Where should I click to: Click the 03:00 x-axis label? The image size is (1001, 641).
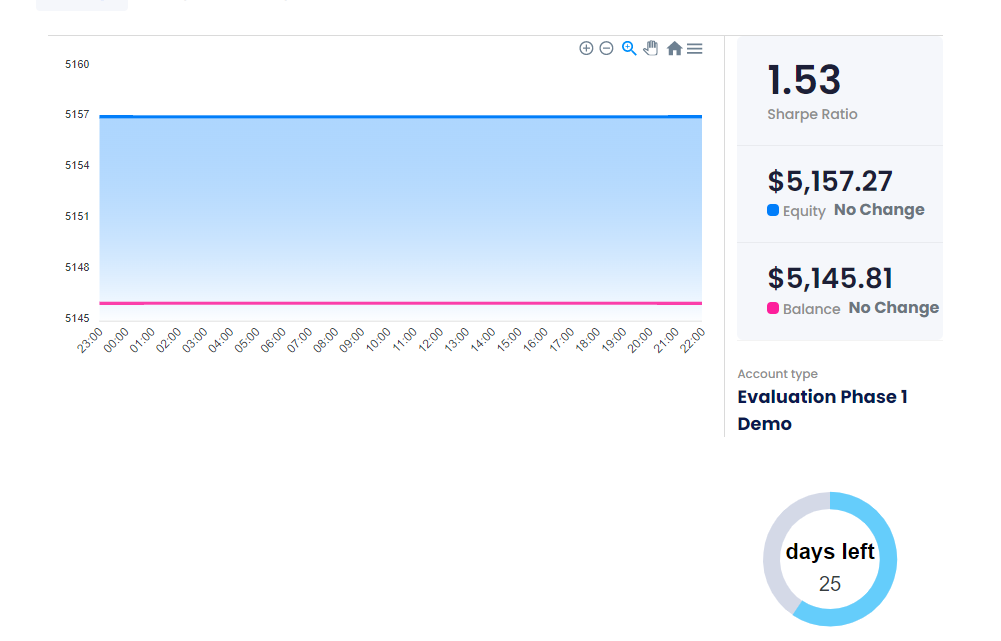[x=195, y=340]
